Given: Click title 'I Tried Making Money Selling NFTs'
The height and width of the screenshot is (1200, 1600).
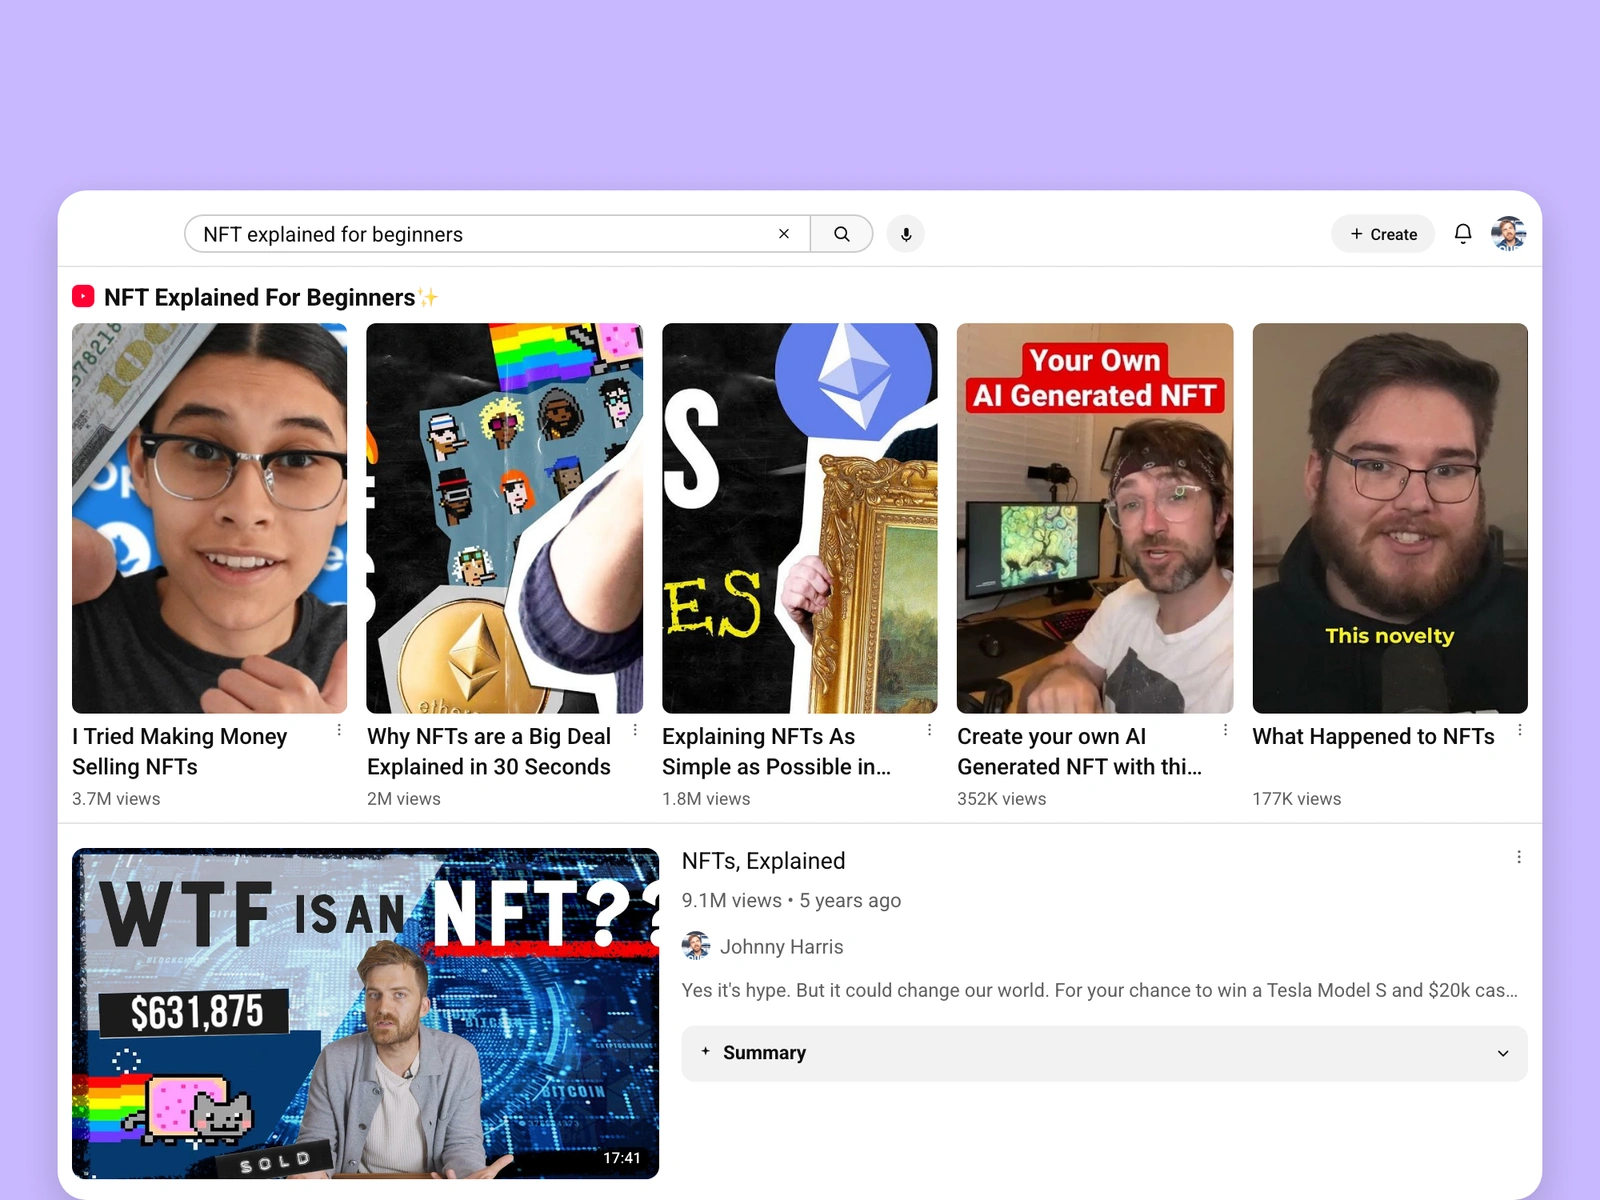Looking at the screenshot, I should point(179,751).
